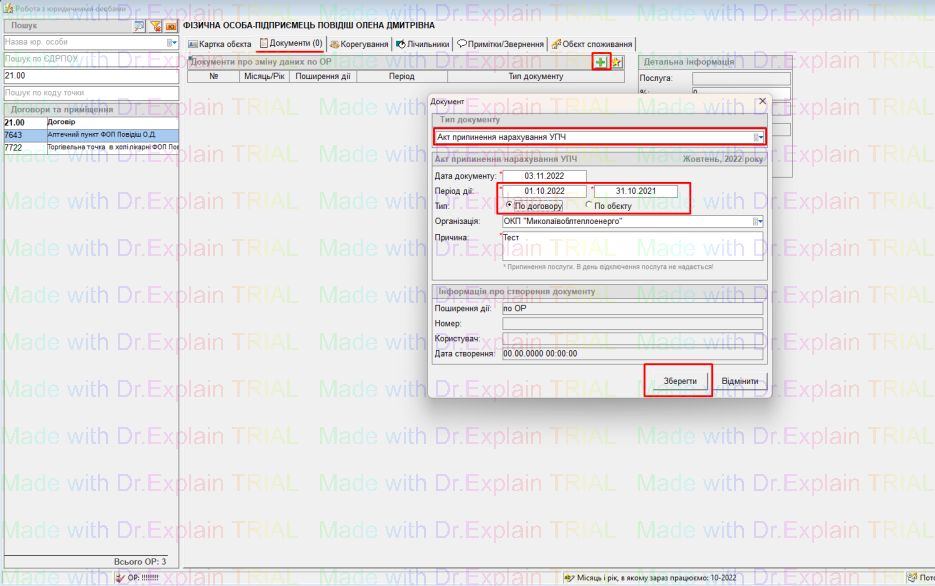Expand the Назва юр. особи dropdown
Viewport: 935px width, 586px height.
pyautogui.click(x=172, y=43)
